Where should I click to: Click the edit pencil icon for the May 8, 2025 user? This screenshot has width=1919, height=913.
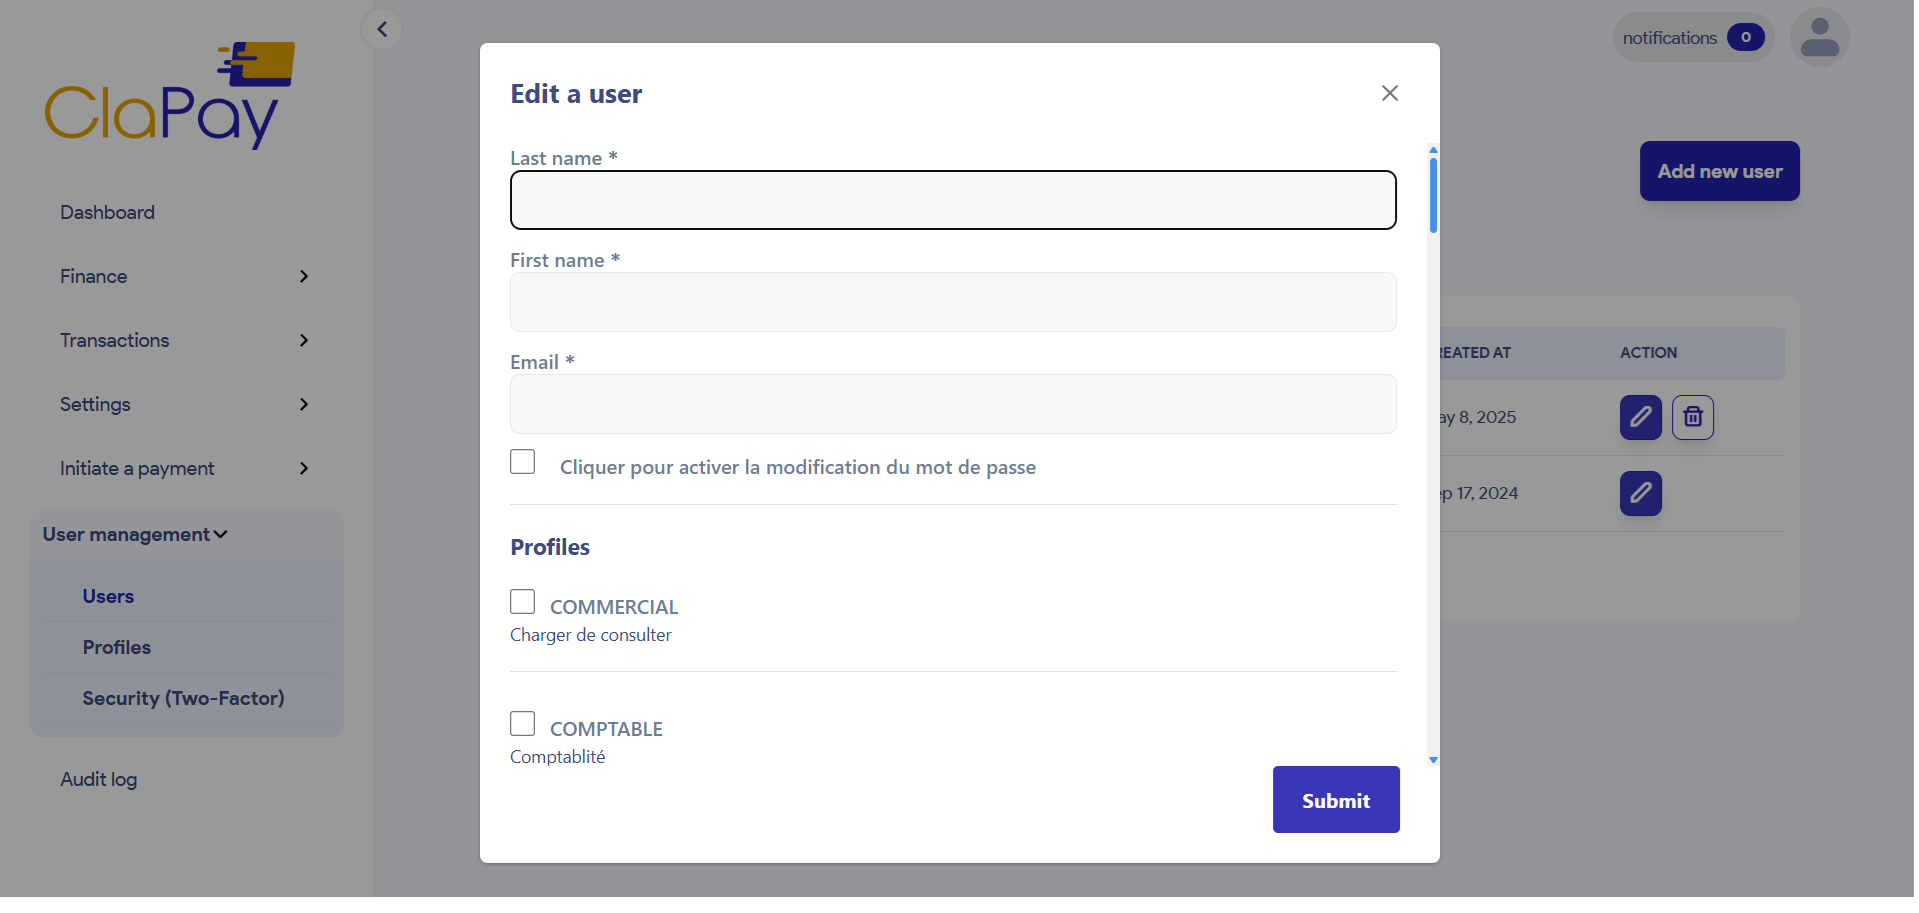[x=1639, y=417]
